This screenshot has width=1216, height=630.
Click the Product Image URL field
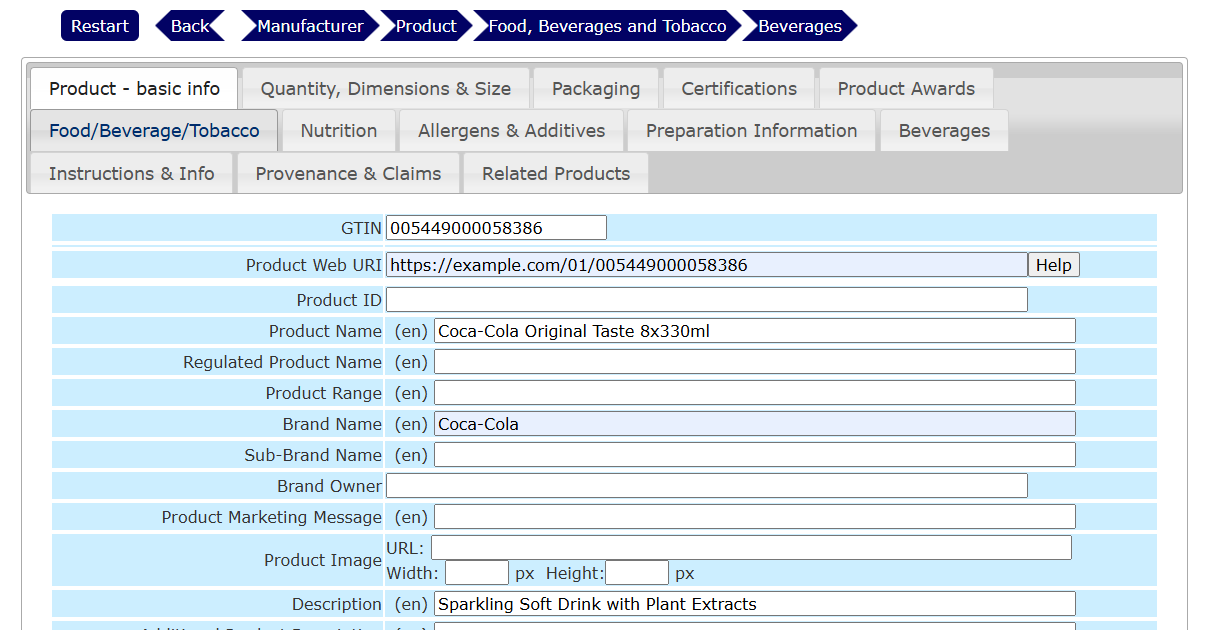point(751,548)
